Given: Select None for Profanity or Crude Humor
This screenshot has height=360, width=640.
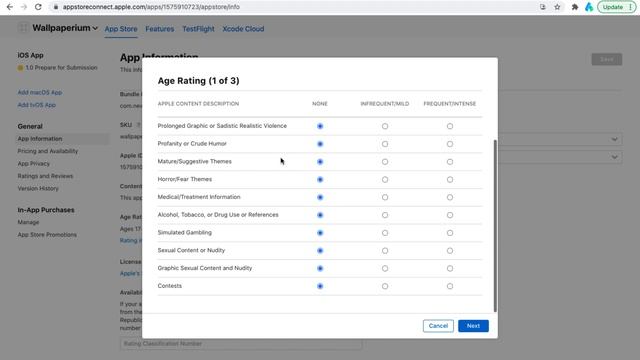Looking at the screenshot, I should click(x=320, y=144).
